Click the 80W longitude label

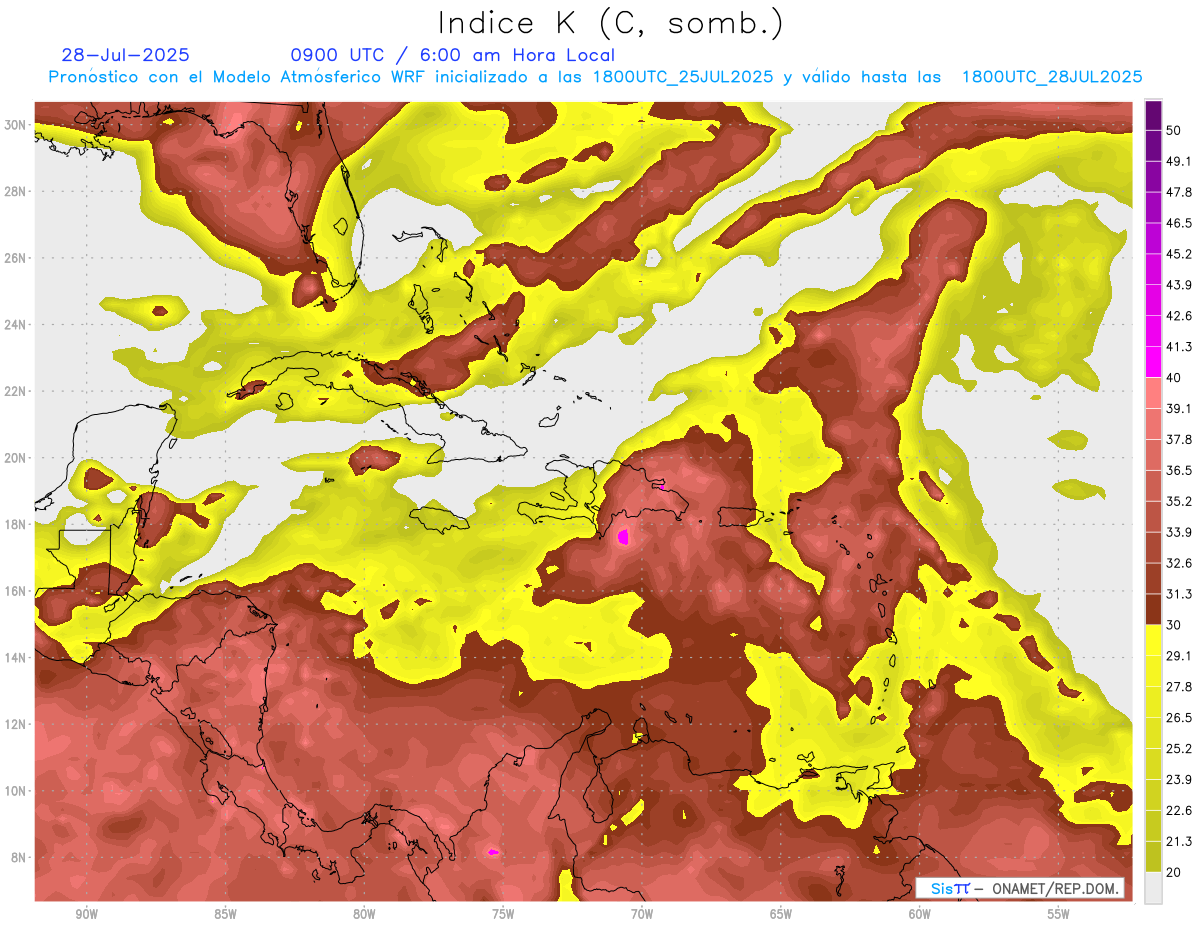click(x=364, y=914)
